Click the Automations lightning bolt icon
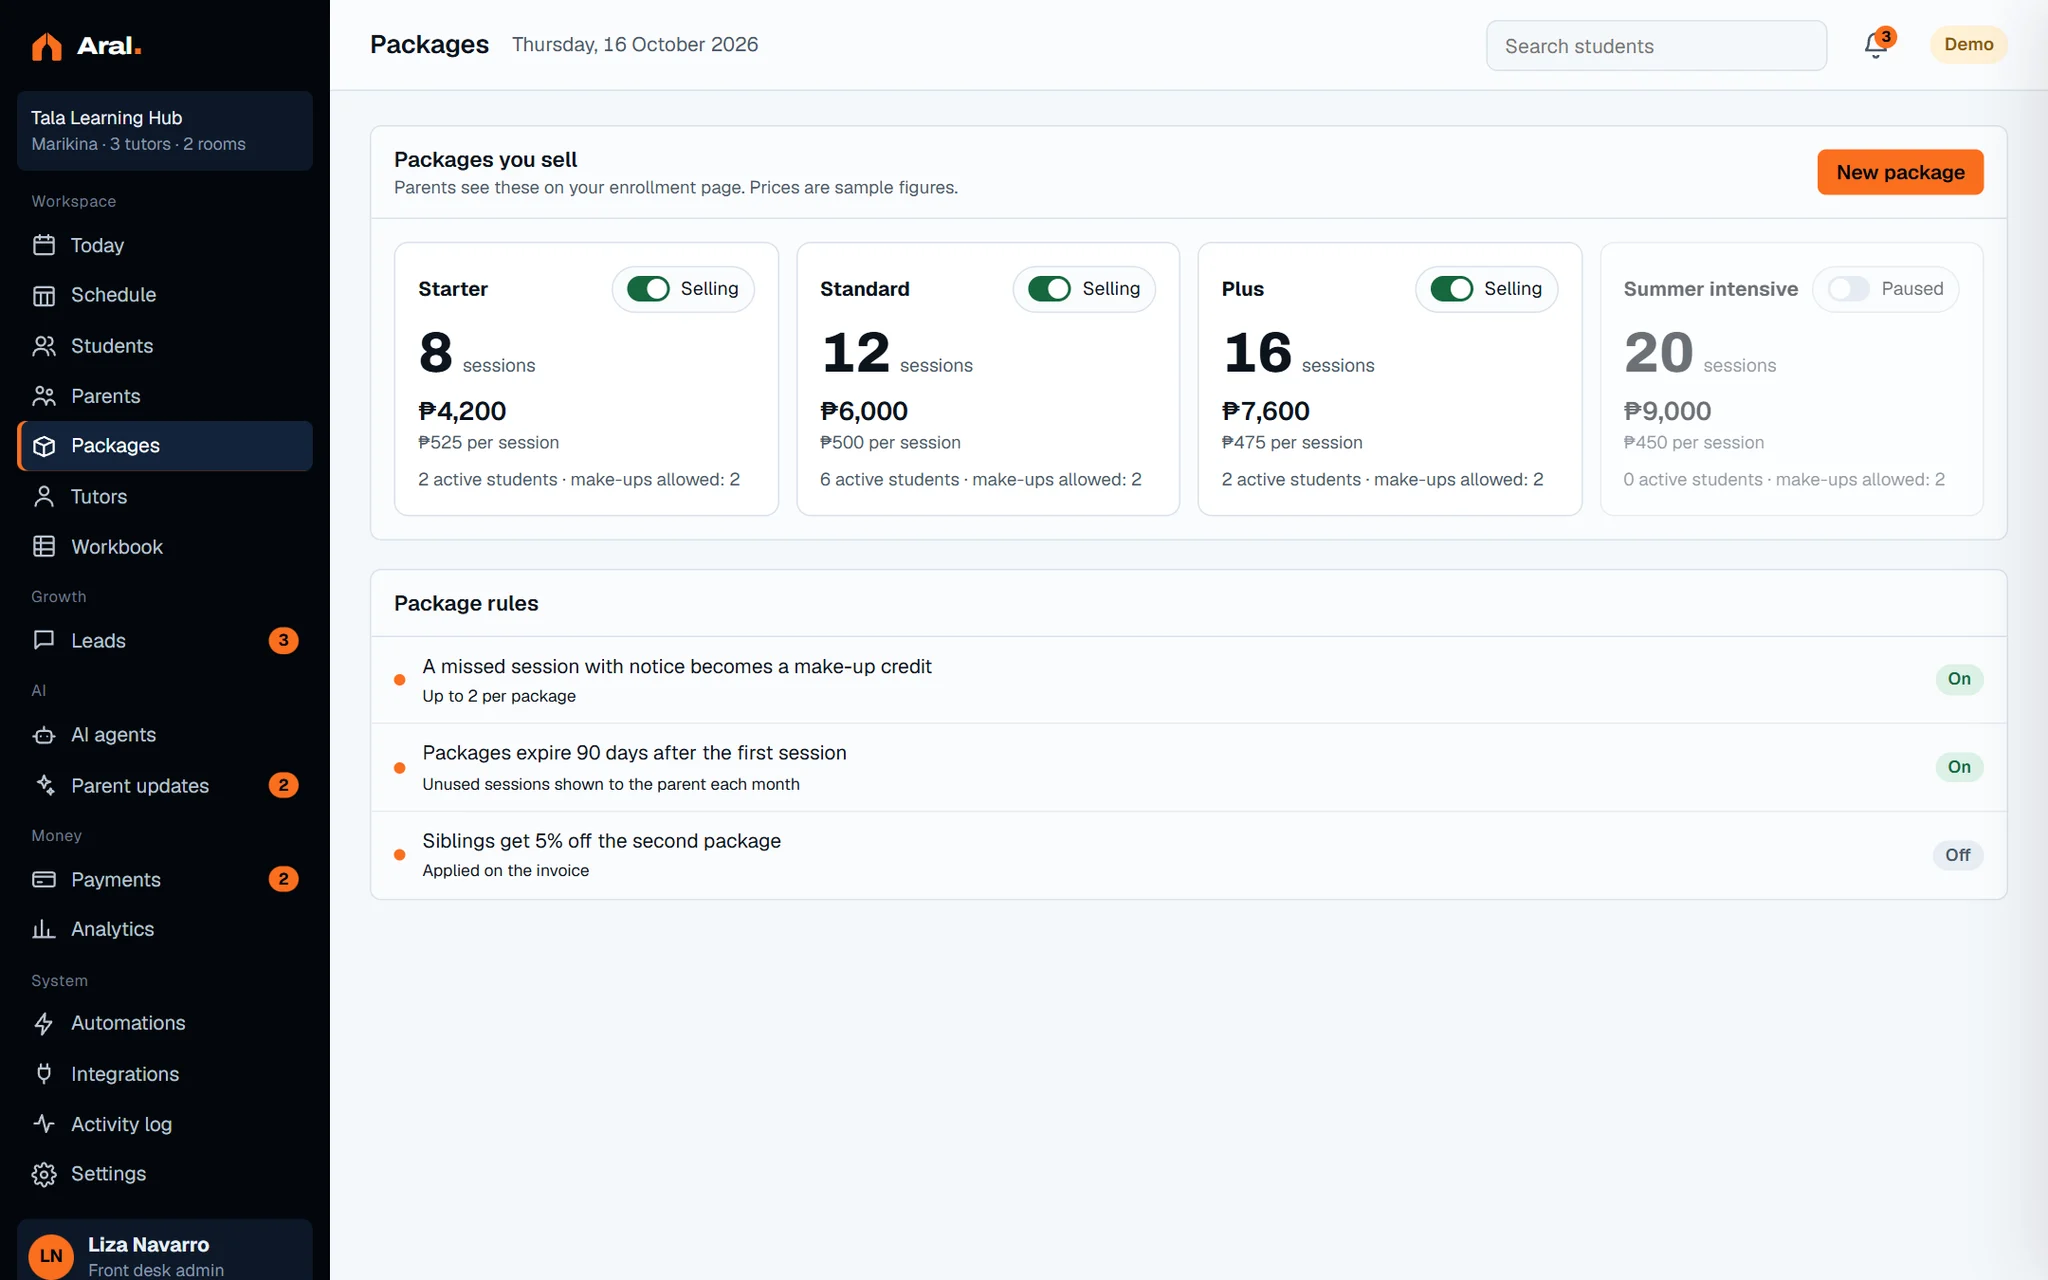2048x1280 pixels. [x=44, y=1023]
